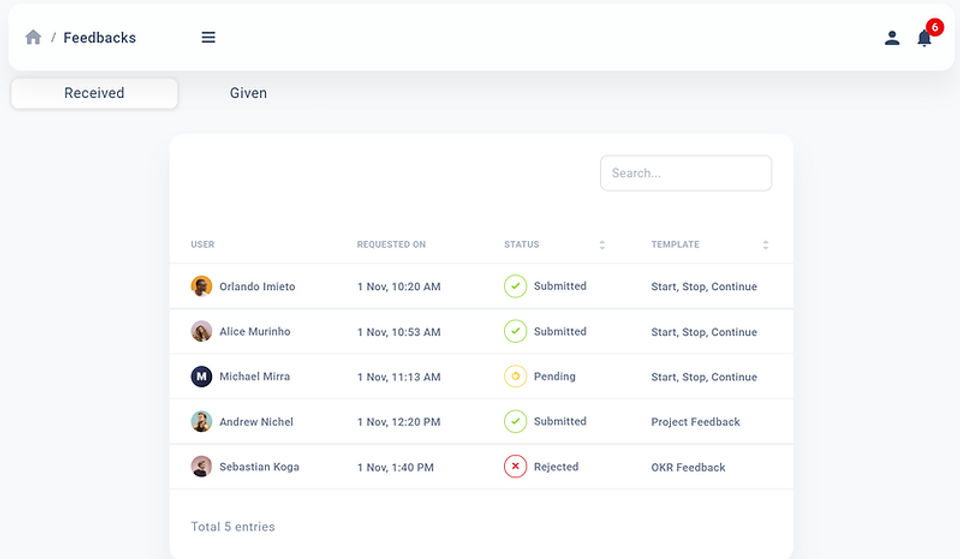Sort the table by Template column arrows
This screenshot has height=559, width=960.
pos(765,245)
